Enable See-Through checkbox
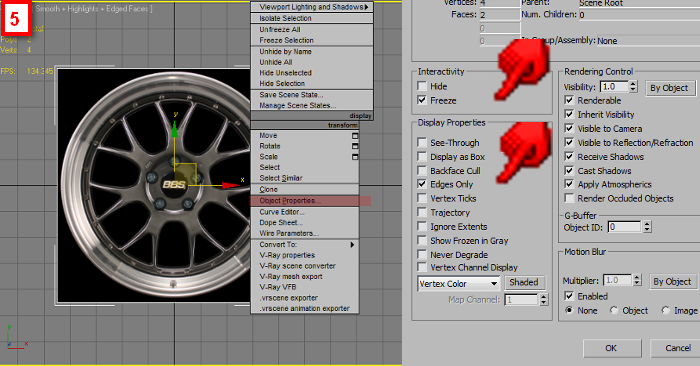The height and width of the screenshot is (366, 700). point(422,142)
